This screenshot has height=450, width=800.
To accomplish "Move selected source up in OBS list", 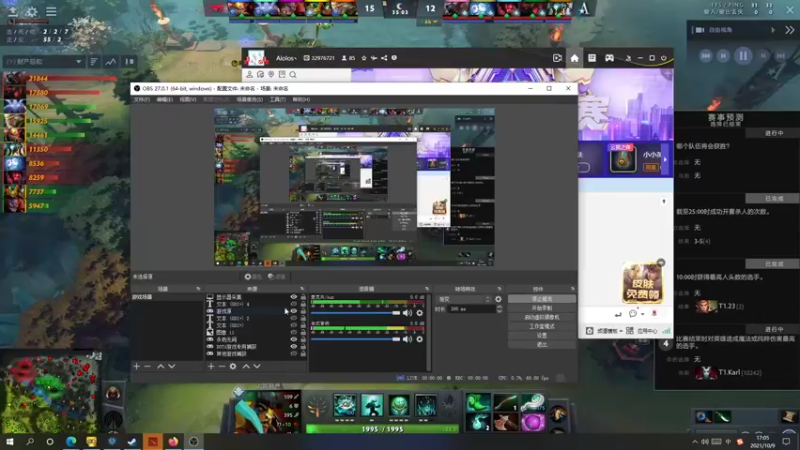I will pyautogui.click(x=246, y=366).
